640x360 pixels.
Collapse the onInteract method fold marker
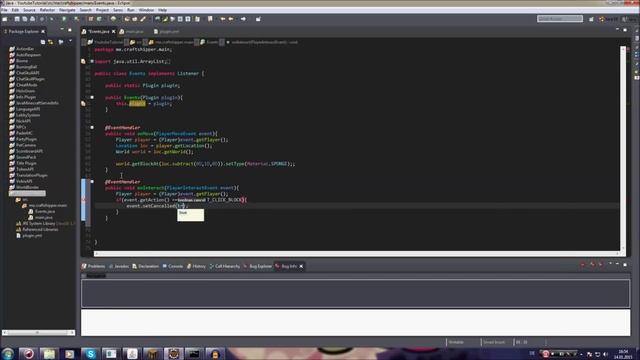92,182
